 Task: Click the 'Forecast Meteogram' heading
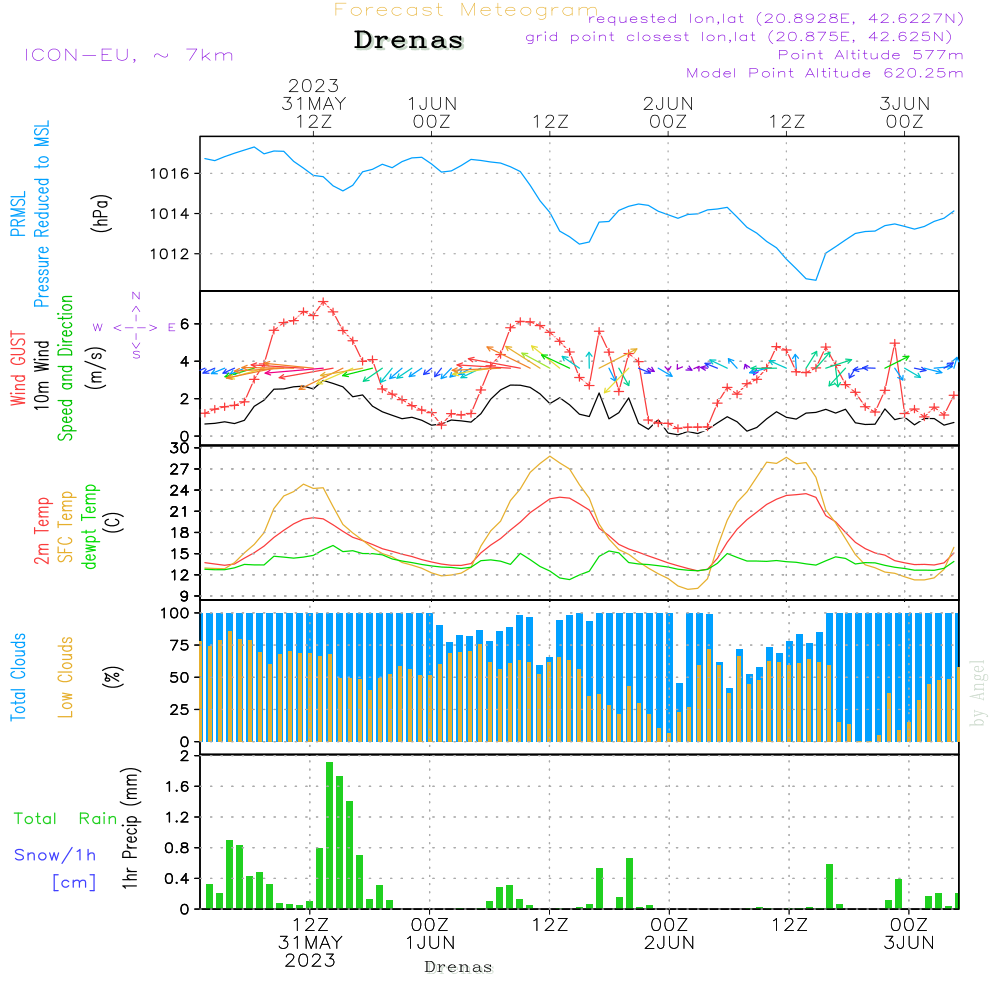466,10
